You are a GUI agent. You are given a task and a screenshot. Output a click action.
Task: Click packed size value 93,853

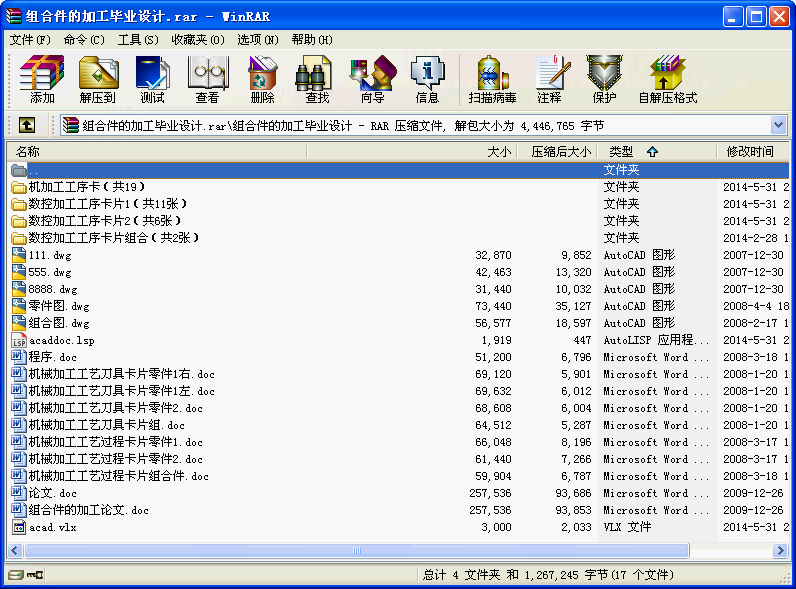pyautogui.click(x=573, y=510)
